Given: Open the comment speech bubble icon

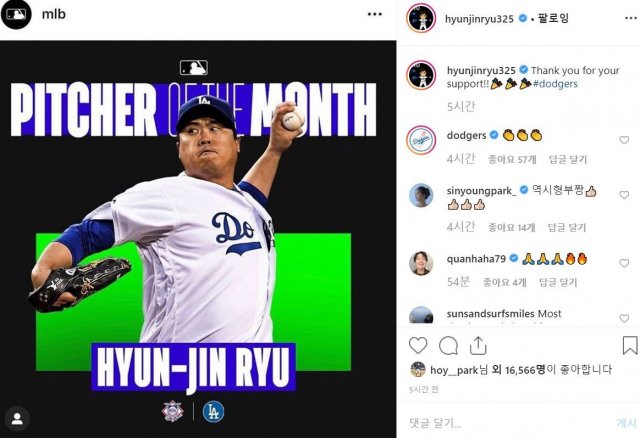Looking at the screenshot, I should (x=448, y=346).
